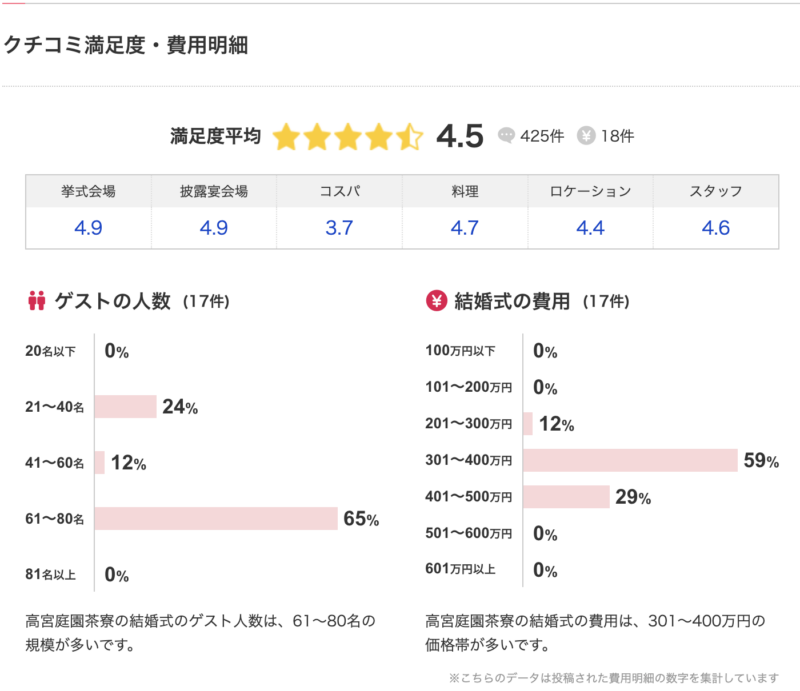Viewport: 800px width, 691px height.
Task: Click the pink guest people icon
Action: point(37,300)
